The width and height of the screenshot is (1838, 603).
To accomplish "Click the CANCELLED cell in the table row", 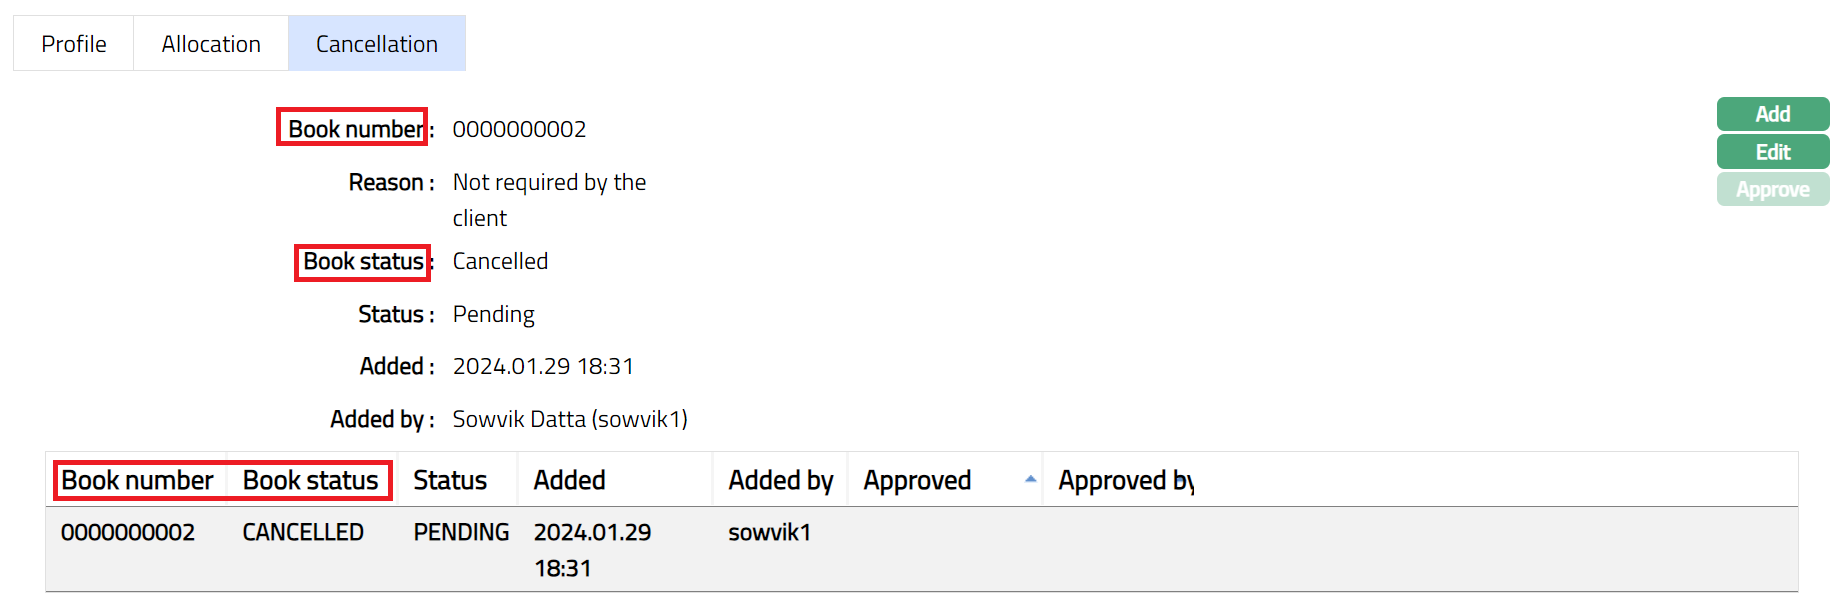I will 303,533.
